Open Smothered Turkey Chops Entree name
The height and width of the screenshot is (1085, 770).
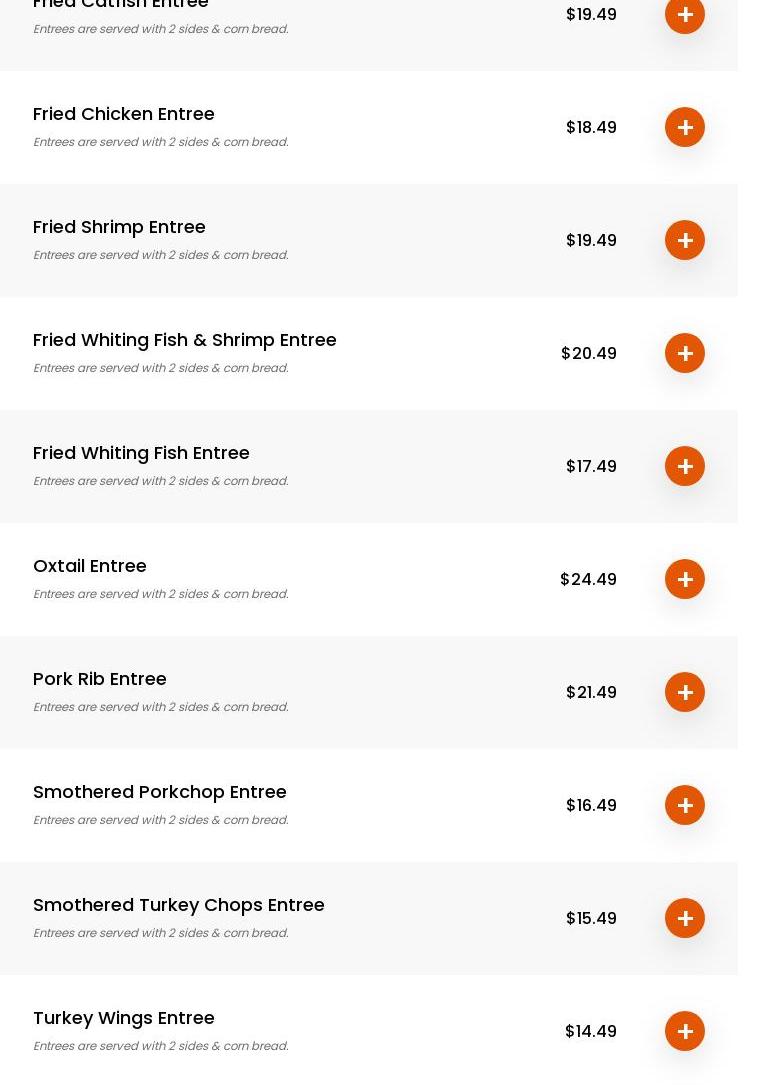click(179, 905)
